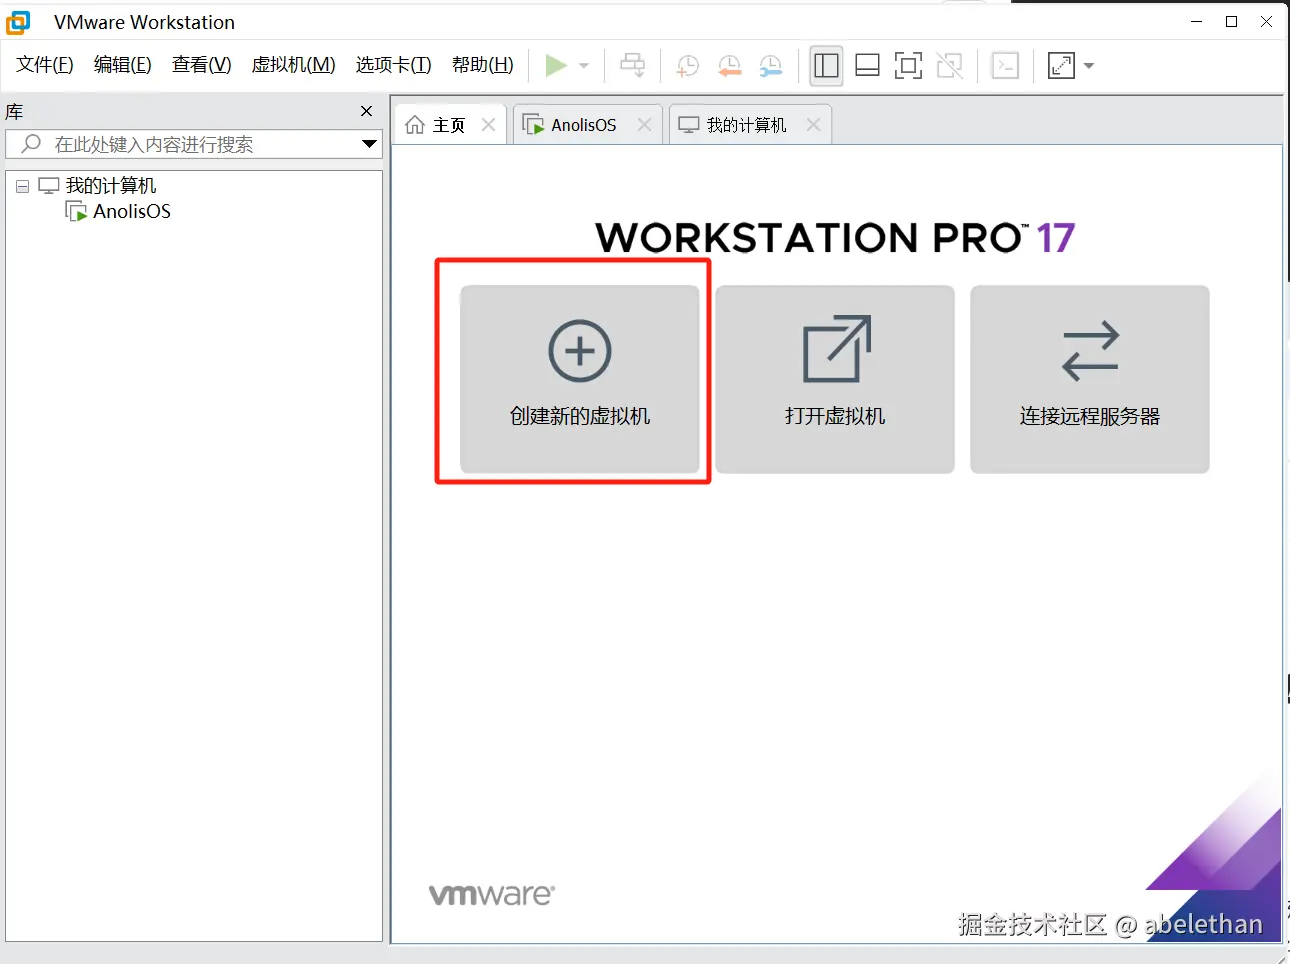Open the 查看(V) menu
This screenshot has width=1290, height=964.
202,65
